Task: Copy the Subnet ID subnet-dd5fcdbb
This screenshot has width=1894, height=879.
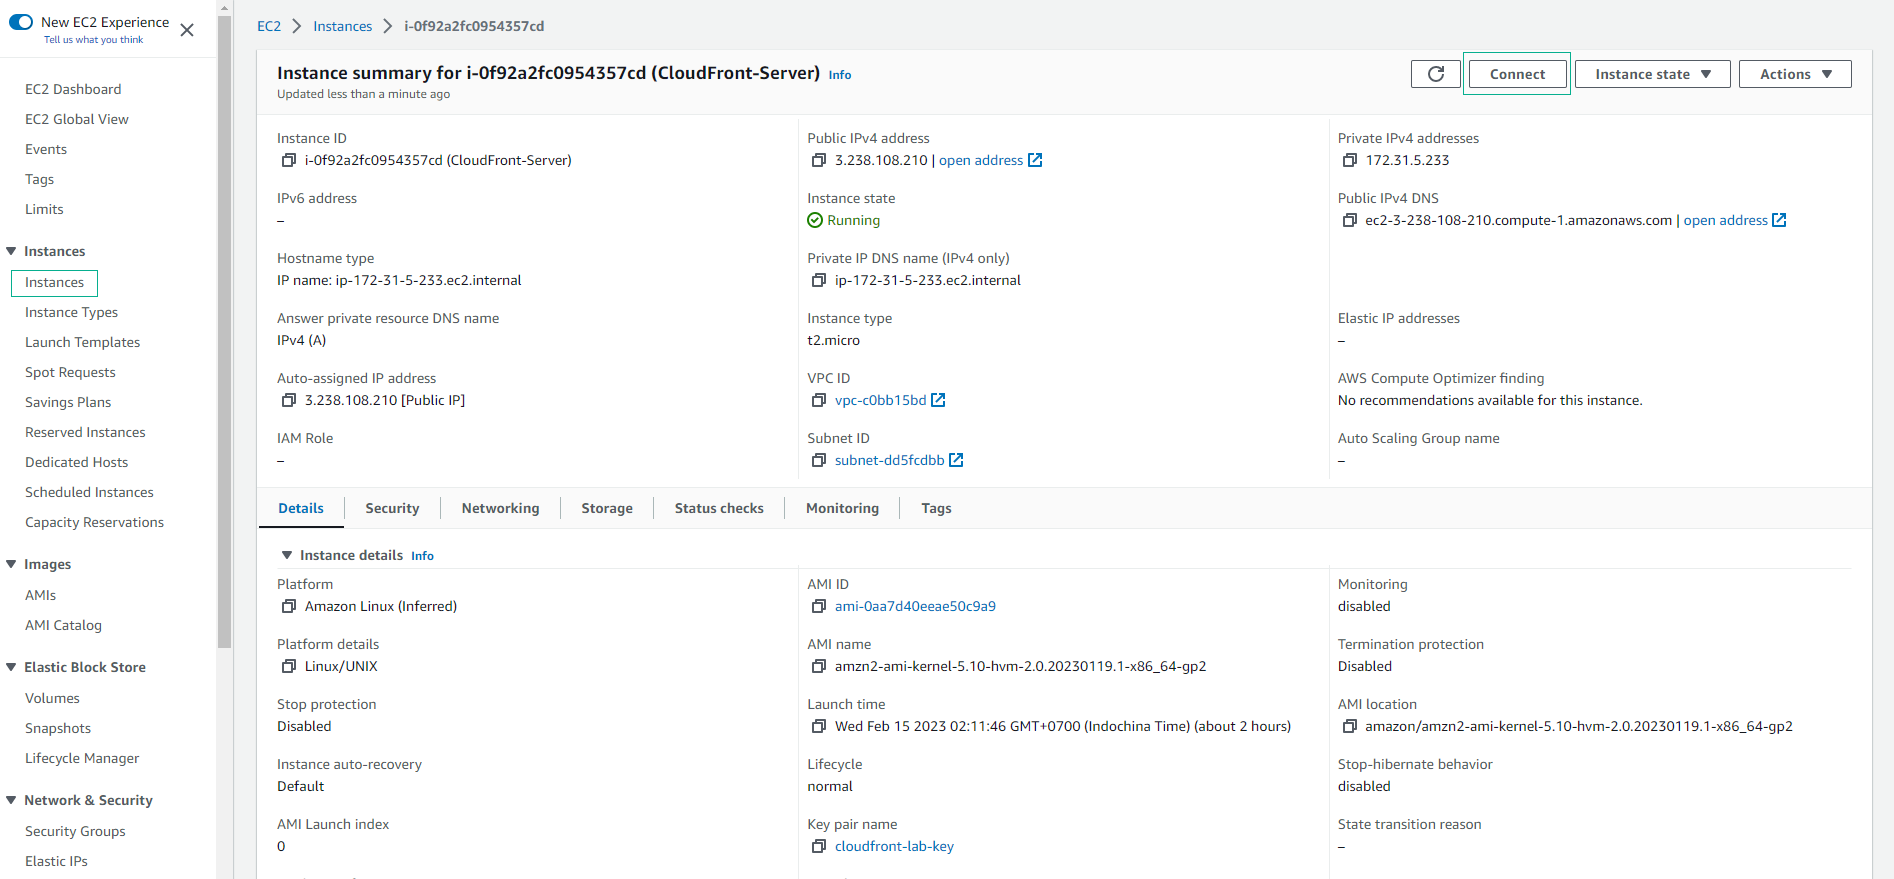Action: pyautogui.click(x=819, y=460)
